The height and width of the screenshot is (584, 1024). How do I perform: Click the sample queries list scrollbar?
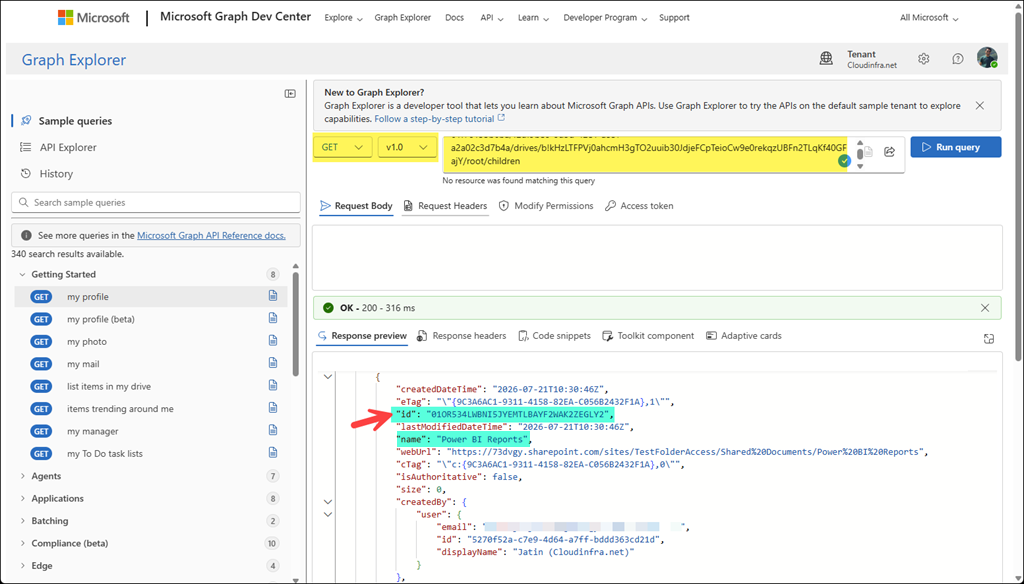point(295,324)
